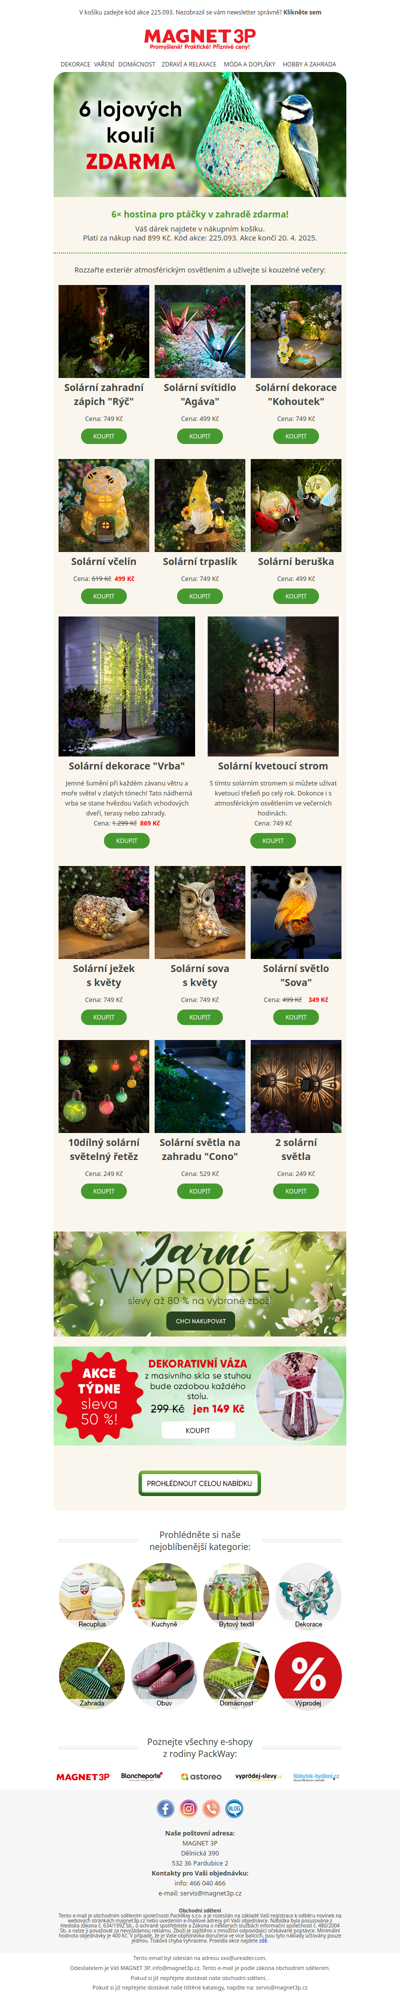
Task: Open the Blancheporte shop logo
Action: 142,1776
